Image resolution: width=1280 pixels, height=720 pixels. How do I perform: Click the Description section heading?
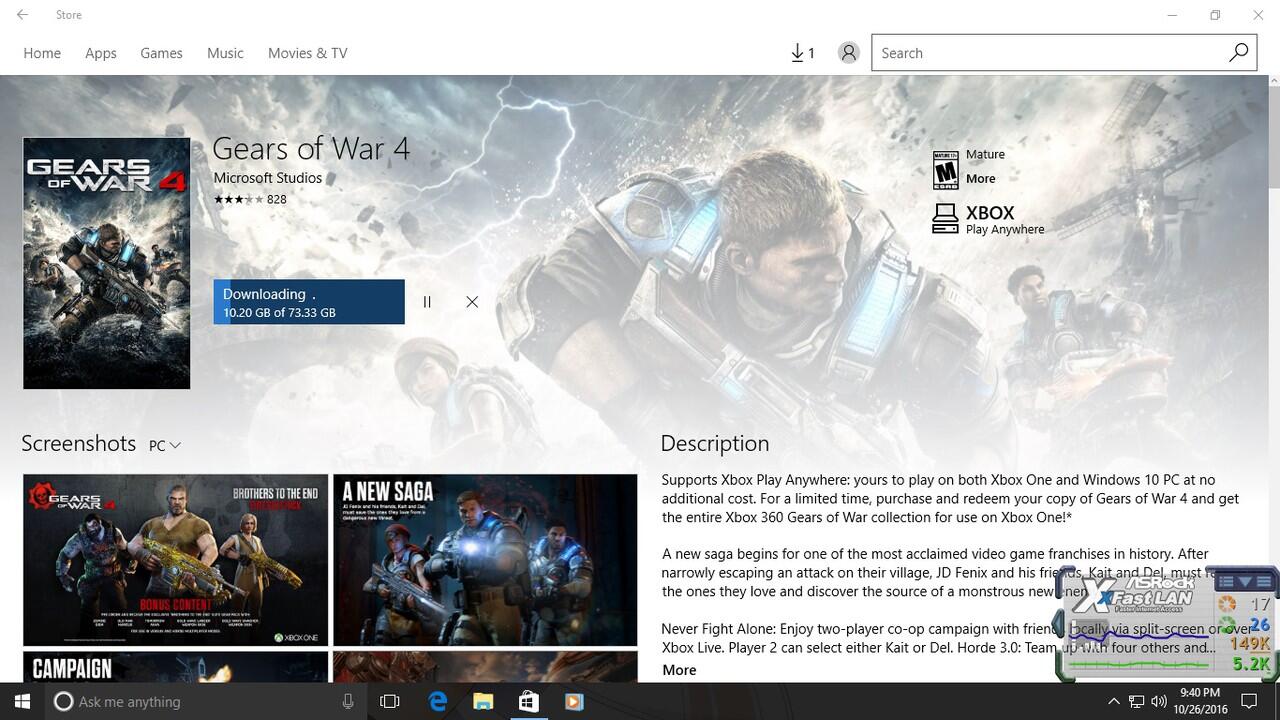click(x=715, y=443)
